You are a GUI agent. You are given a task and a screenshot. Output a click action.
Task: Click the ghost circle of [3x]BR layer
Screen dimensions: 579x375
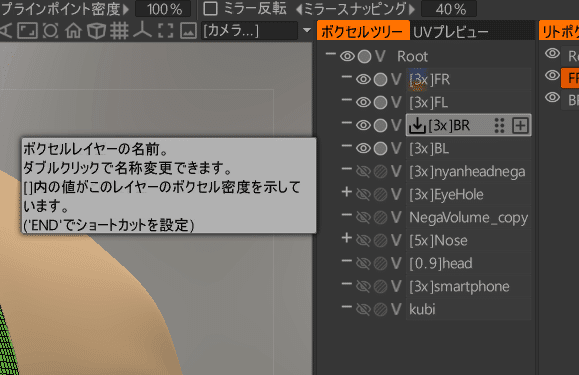(380, 125)
